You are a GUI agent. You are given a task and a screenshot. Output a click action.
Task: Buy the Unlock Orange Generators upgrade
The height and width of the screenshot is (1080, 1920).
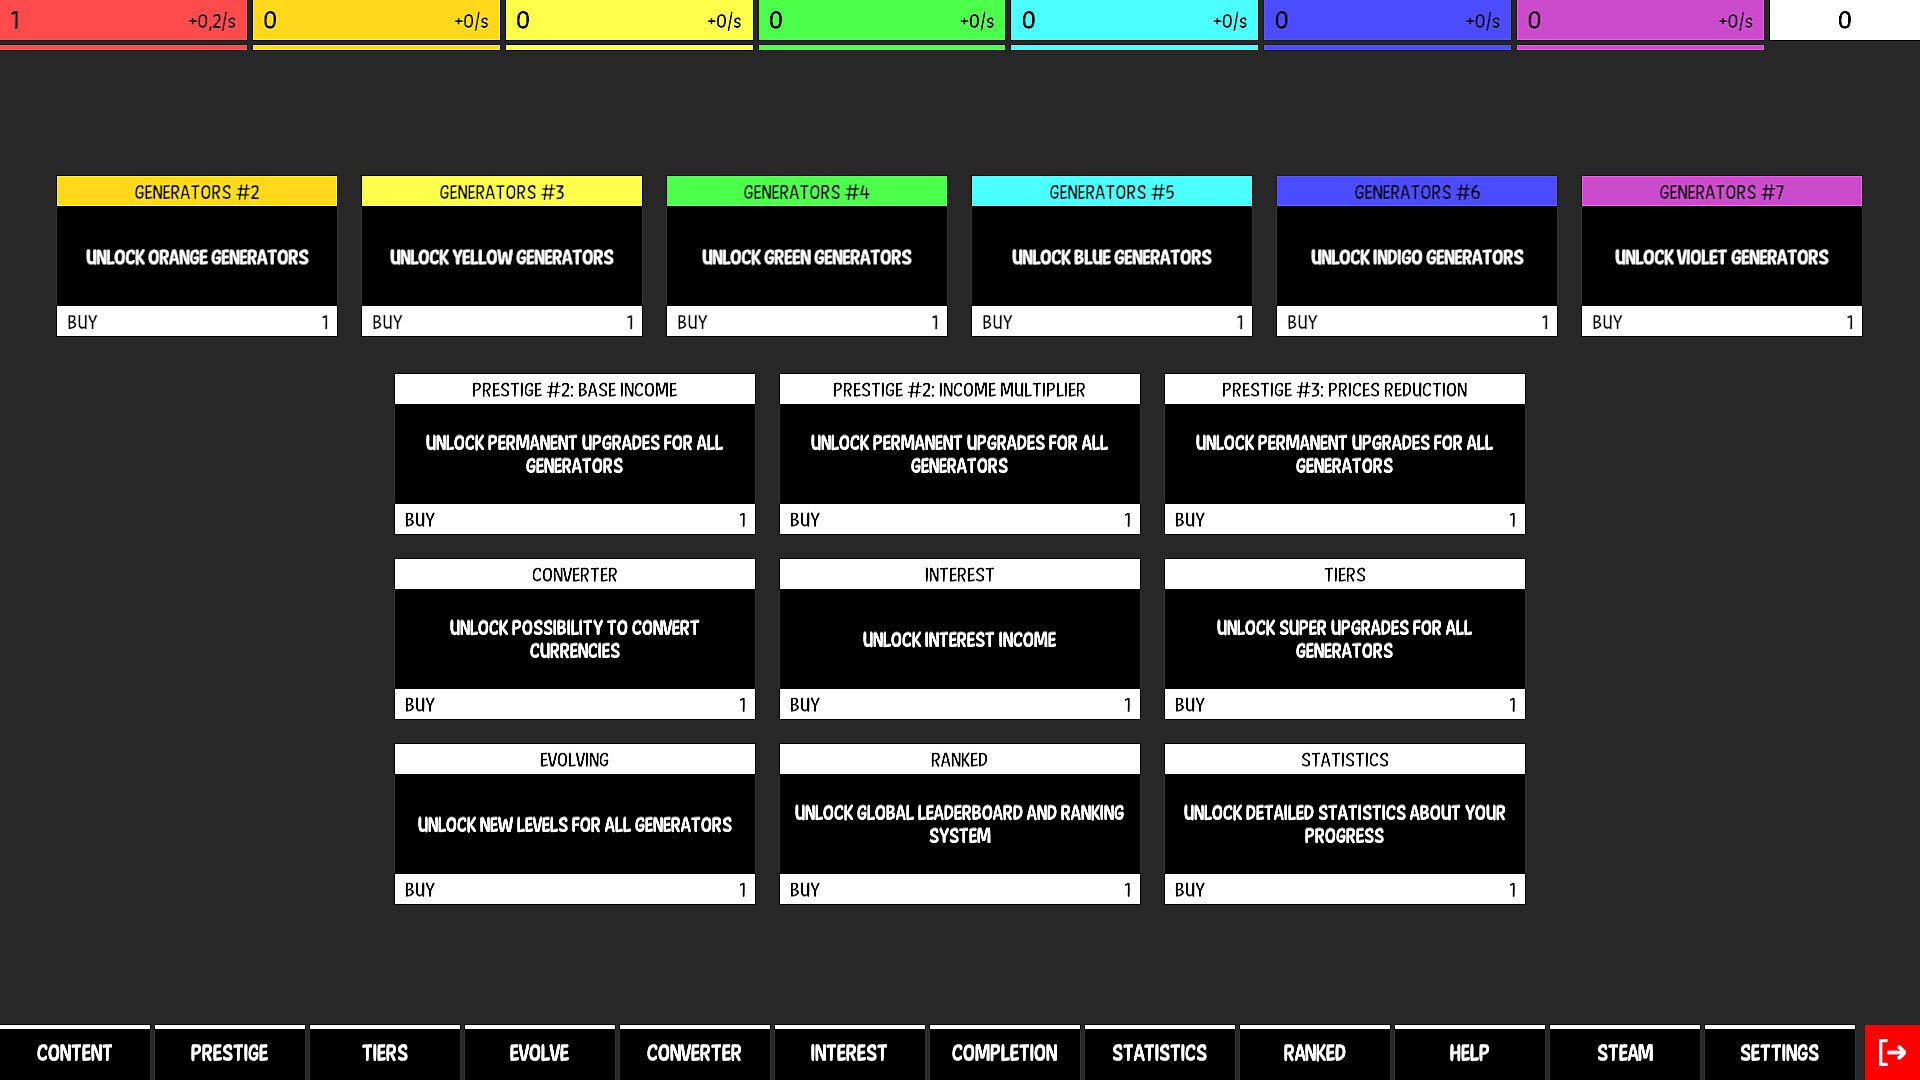tap(197, 322)
